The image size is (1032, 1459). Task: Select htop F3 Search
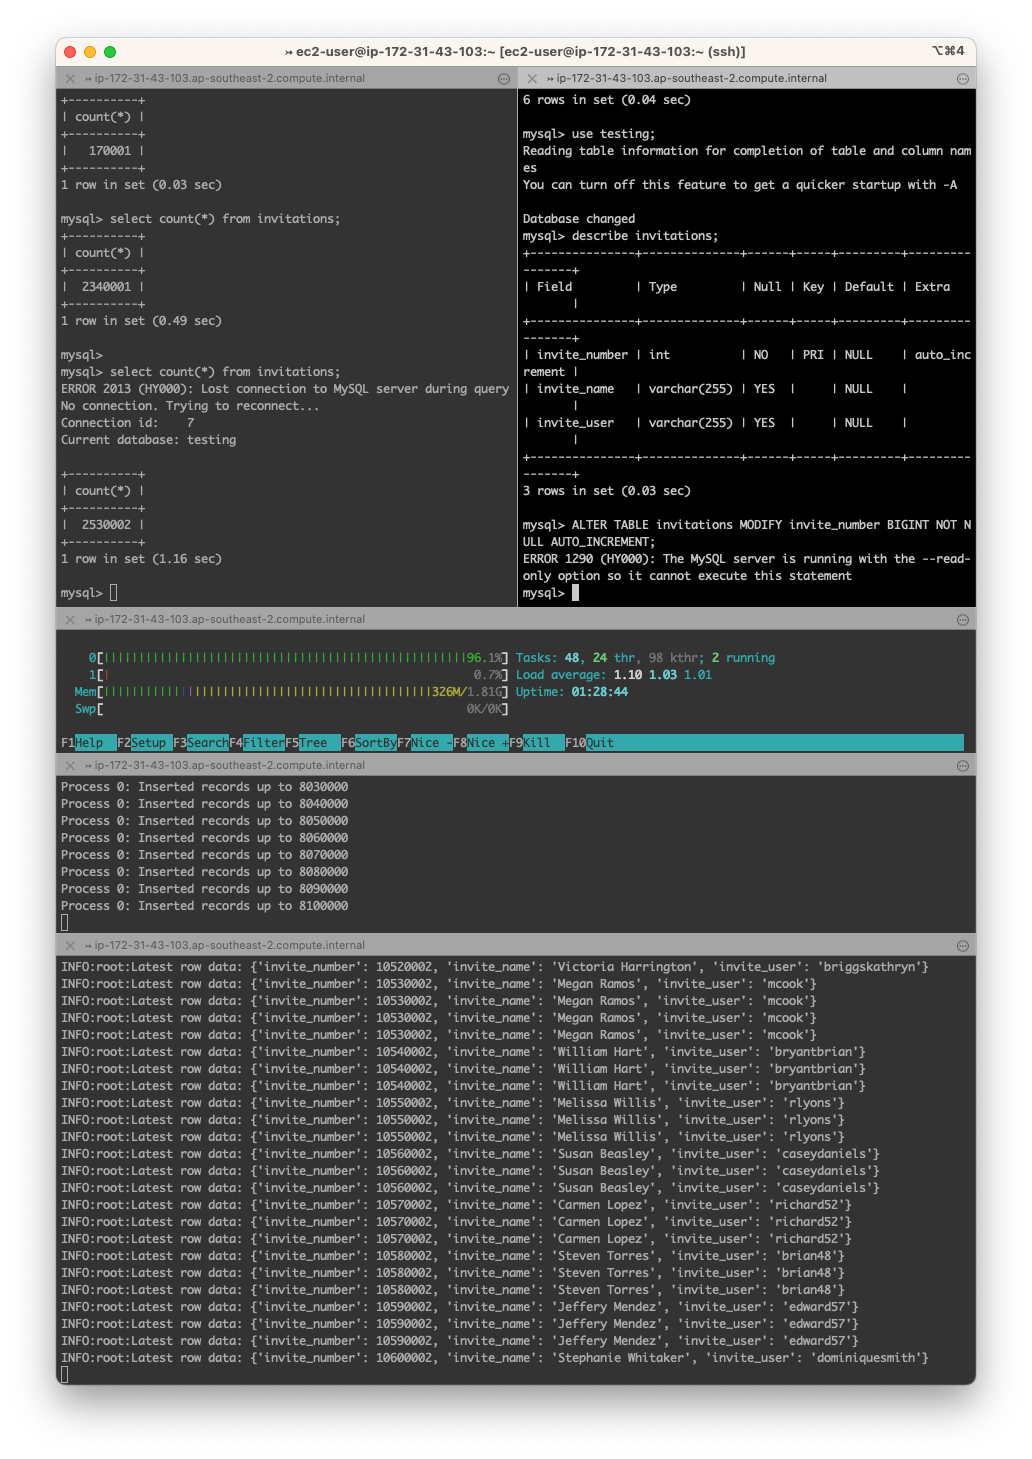pyautogui.click(x=201, y=742)
